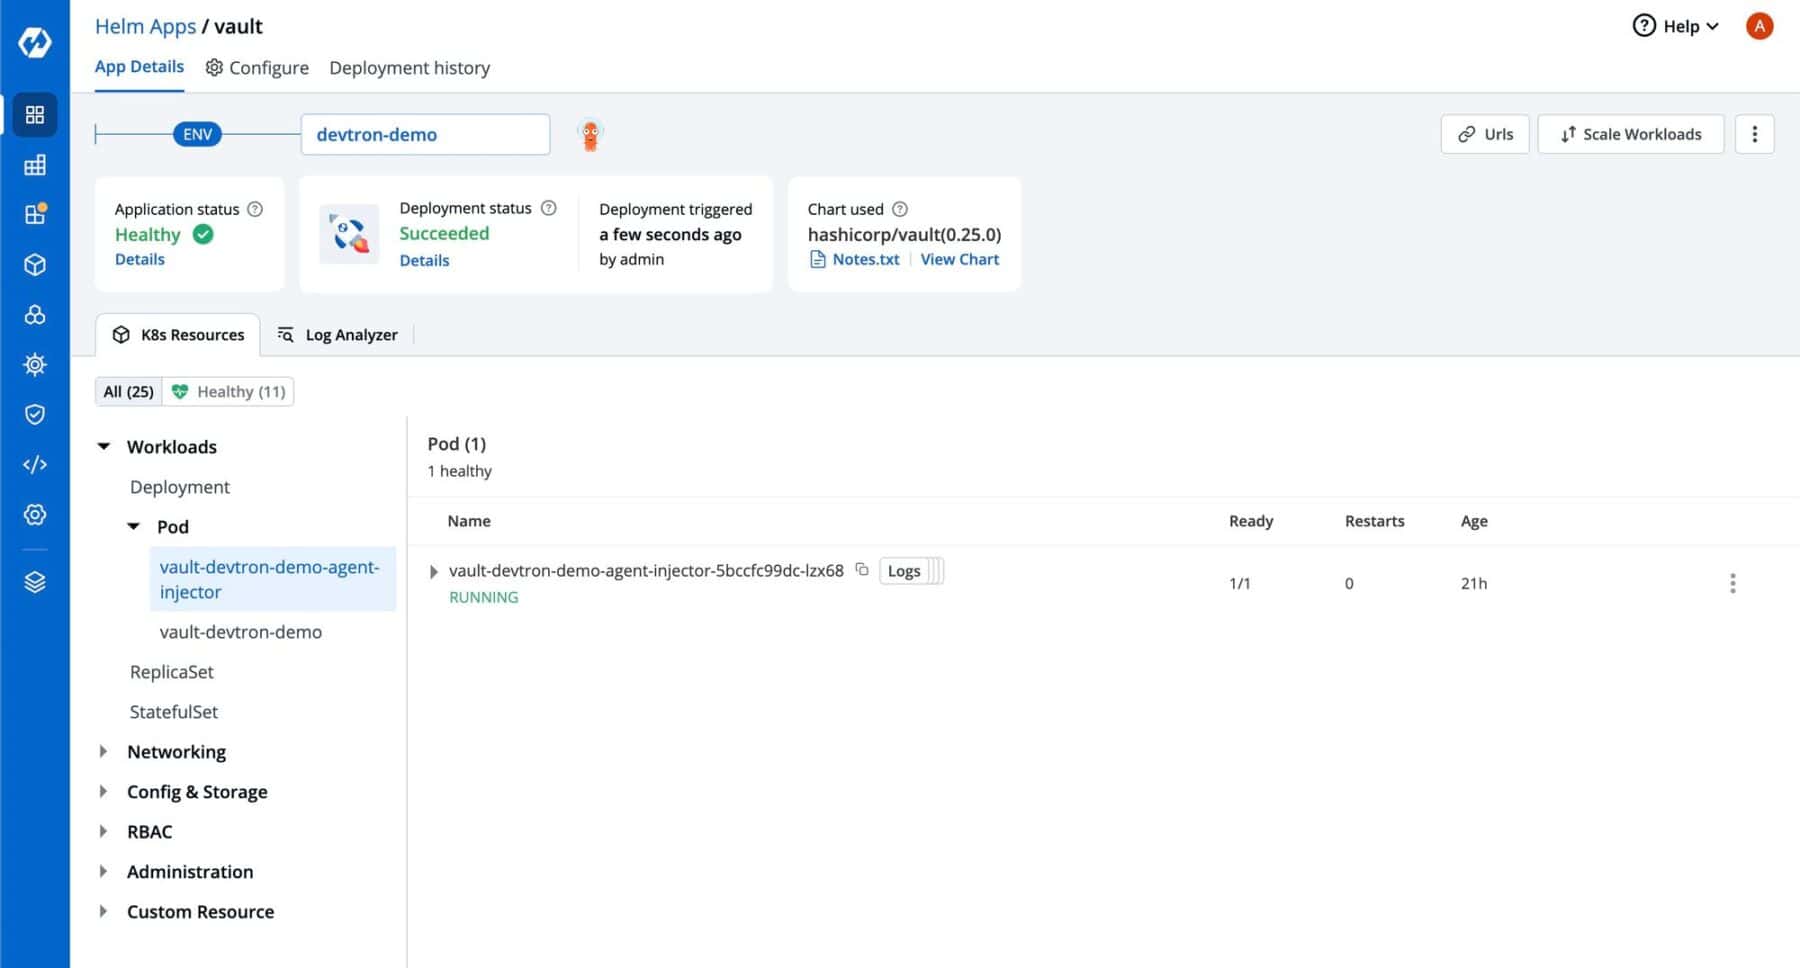Open the Clusters sidebar icon
Viewport: 1800px width, 968px height.
(x=35, y=315)
